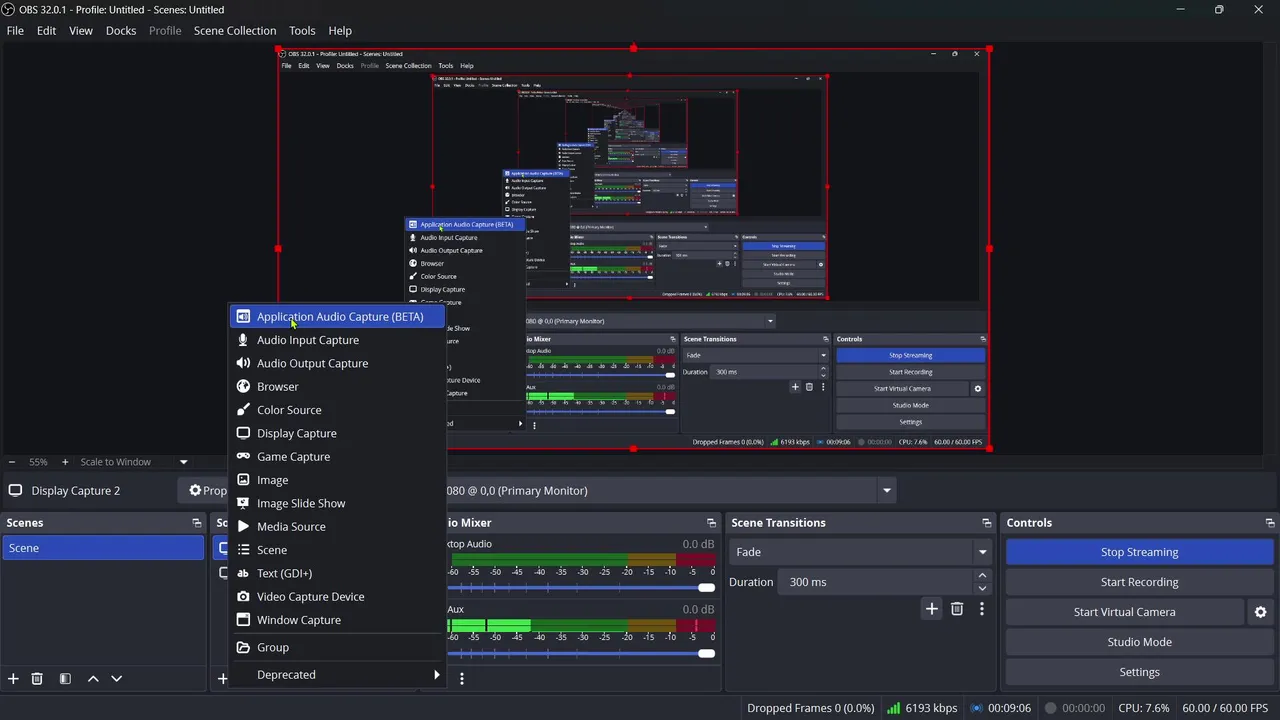Open scene filters icon in Scenes dock
Image resolution: width=1280 pixels, height=720 pixels.
[65, 678]
